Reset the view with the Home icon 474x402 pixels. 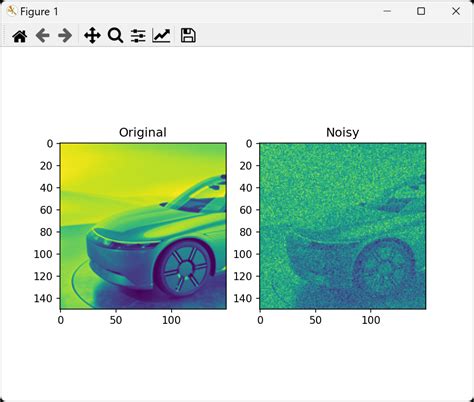tap(20, 36)
